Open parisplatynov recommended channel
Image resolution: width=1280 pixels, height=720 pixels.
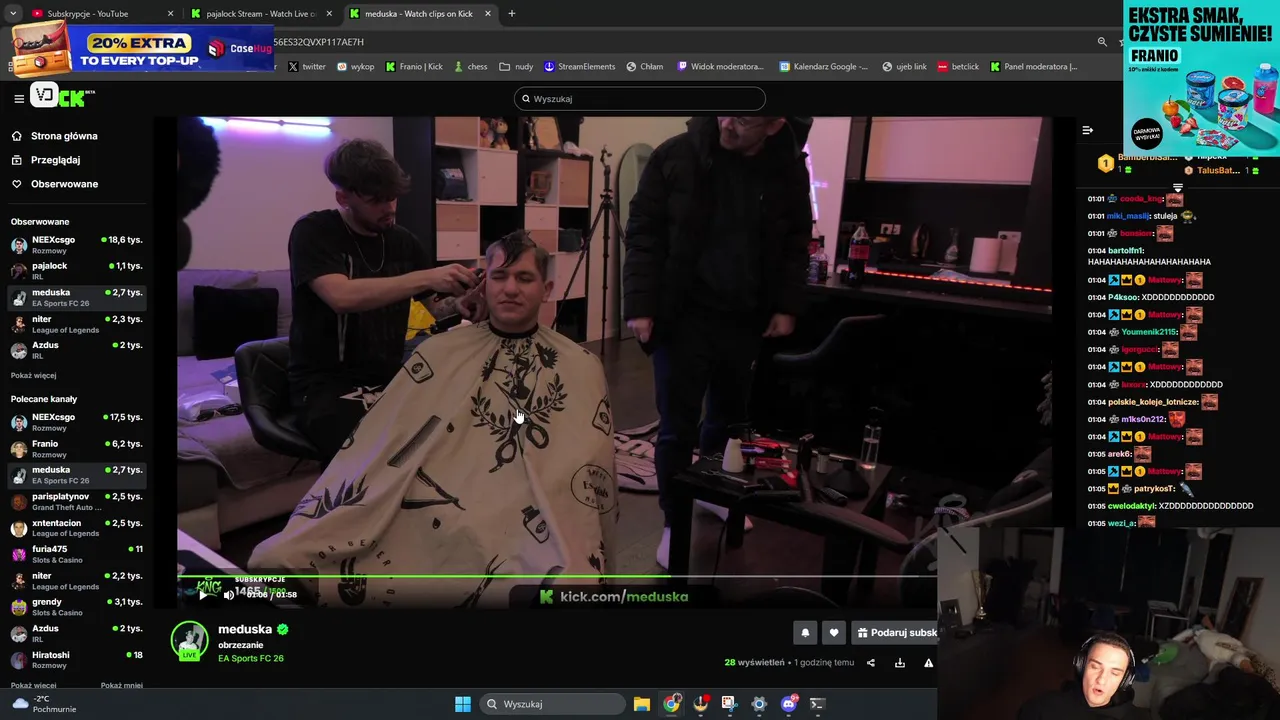tap(77, 502)
